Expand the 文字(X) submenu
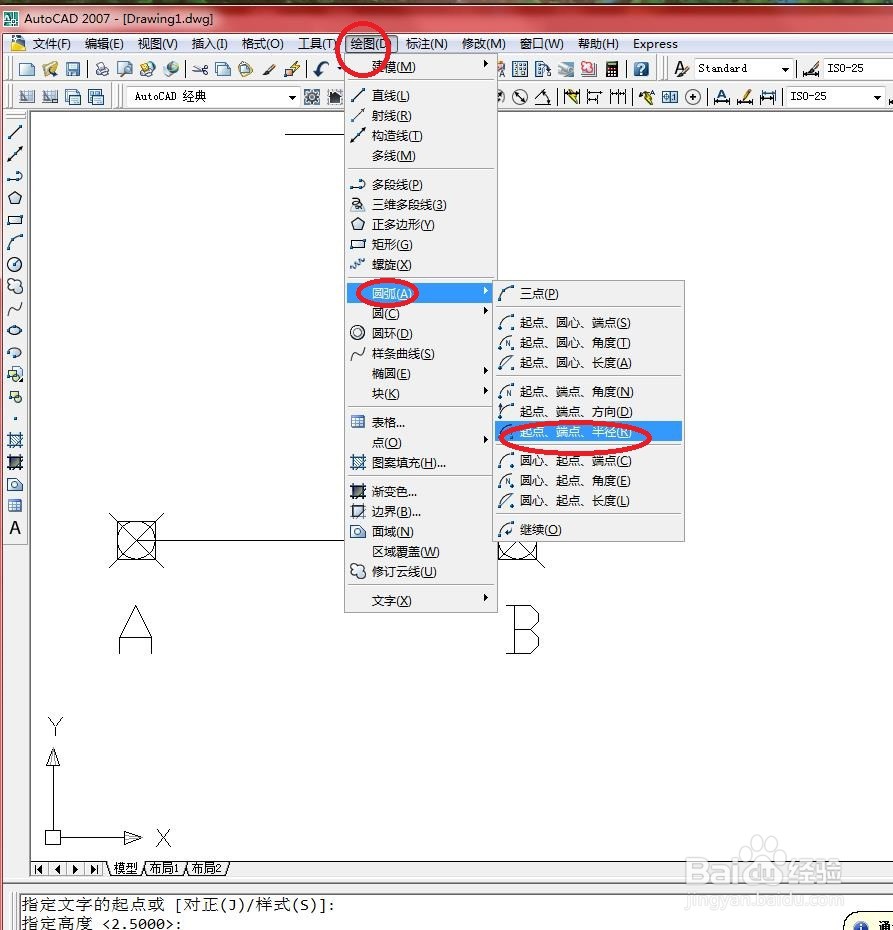This screenshot has height=930, width=893. pos(420,600)
